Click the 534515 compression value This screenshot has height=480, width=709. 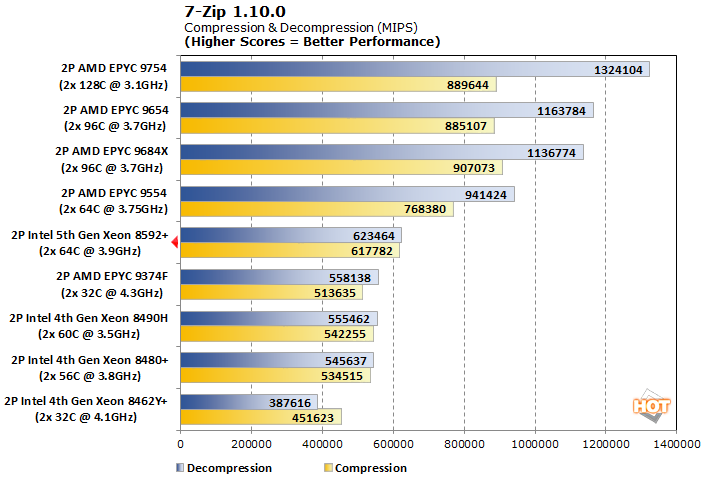[x=342, y=376]
